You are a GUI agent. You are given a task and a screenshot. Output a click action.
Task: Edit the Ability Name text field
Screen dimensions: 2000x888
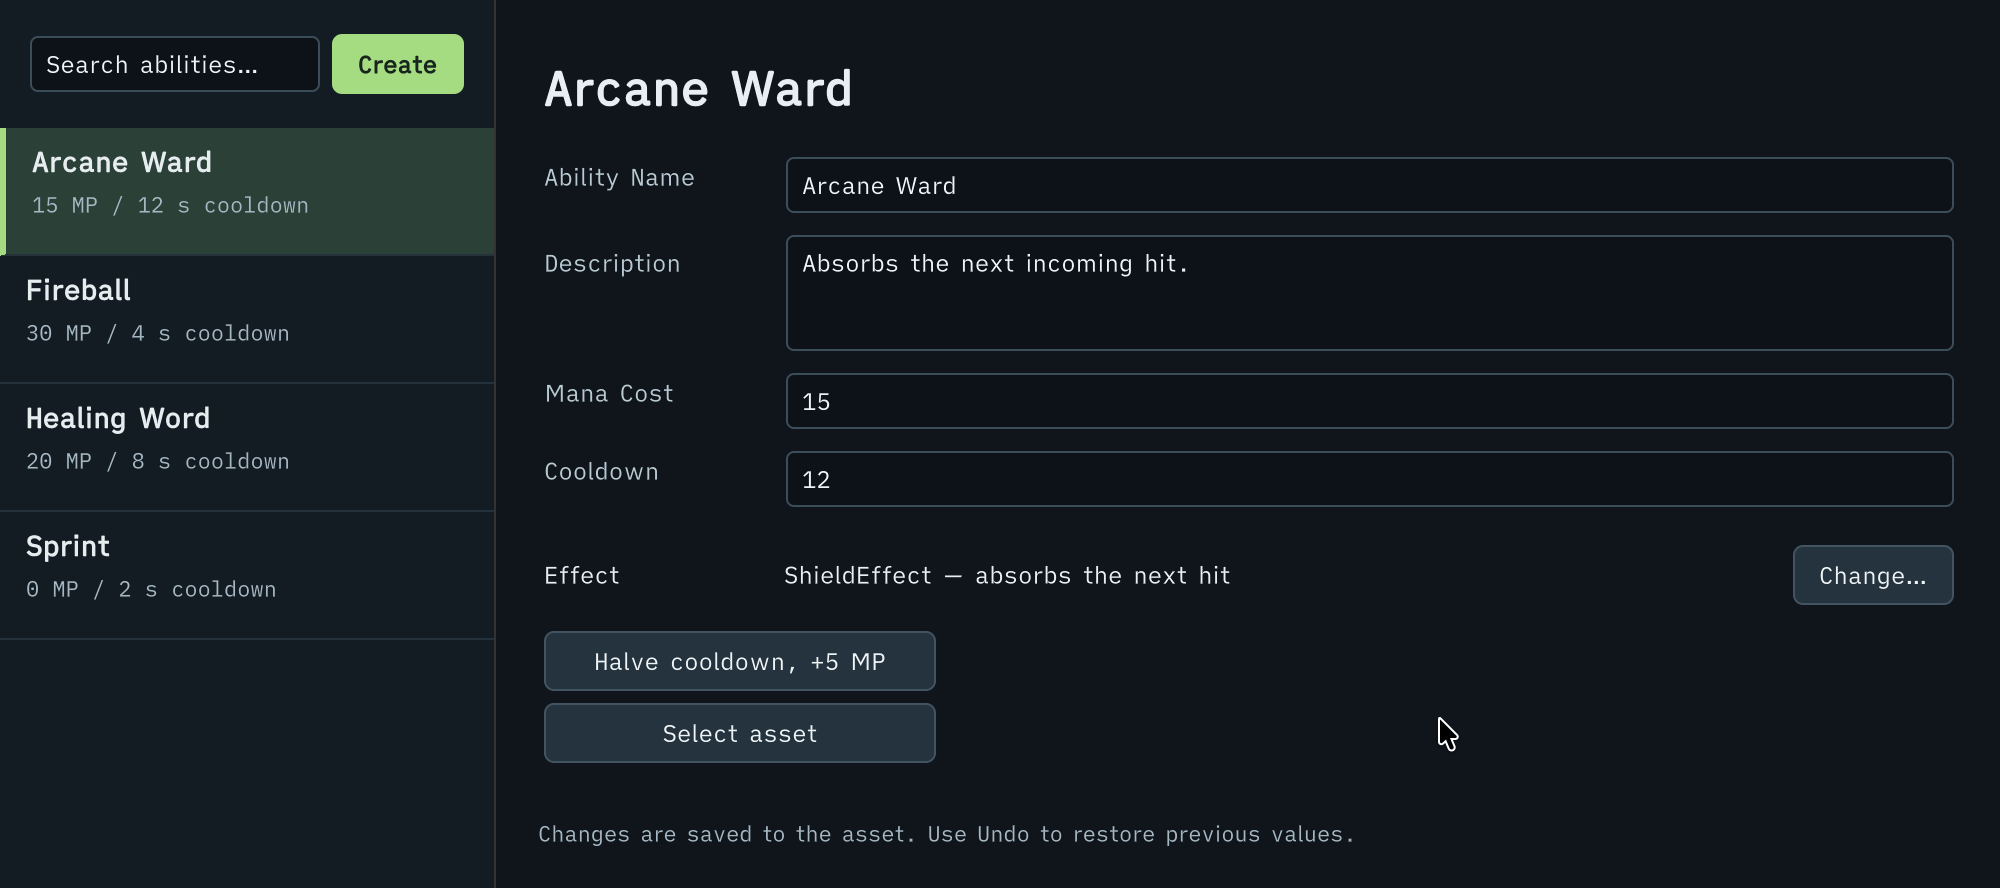coord(1369,185)
